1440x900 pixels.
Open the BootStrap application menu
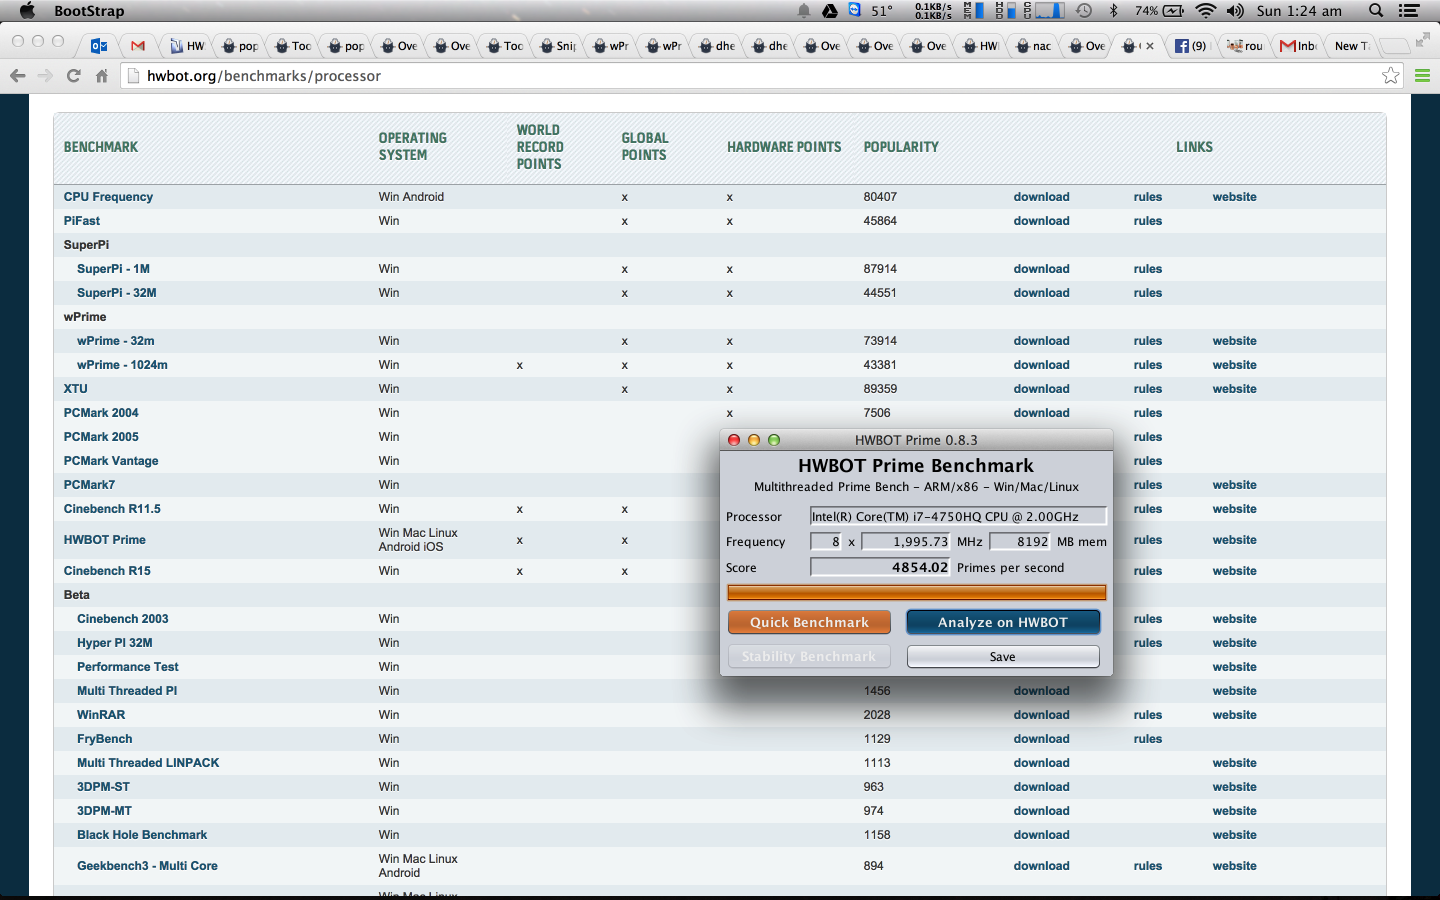pyautogui.click(x=89, y=11)
